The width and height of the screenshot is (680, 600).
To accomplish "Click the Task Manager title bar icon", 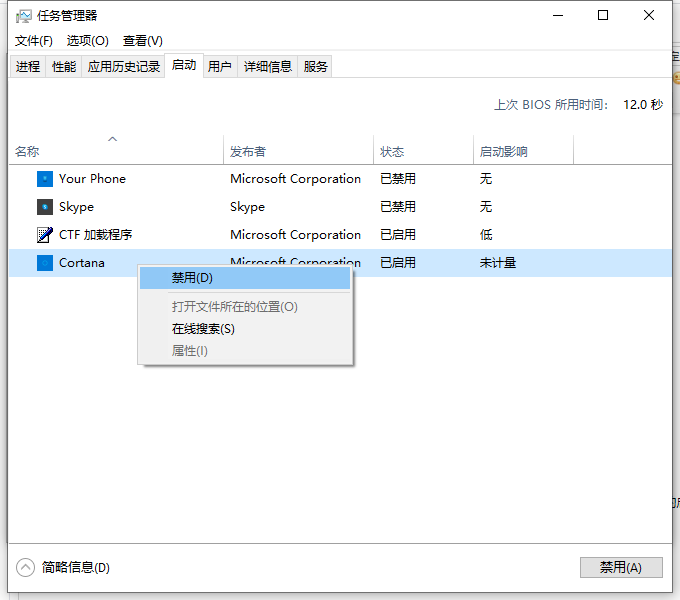I will tap(24, 16).
